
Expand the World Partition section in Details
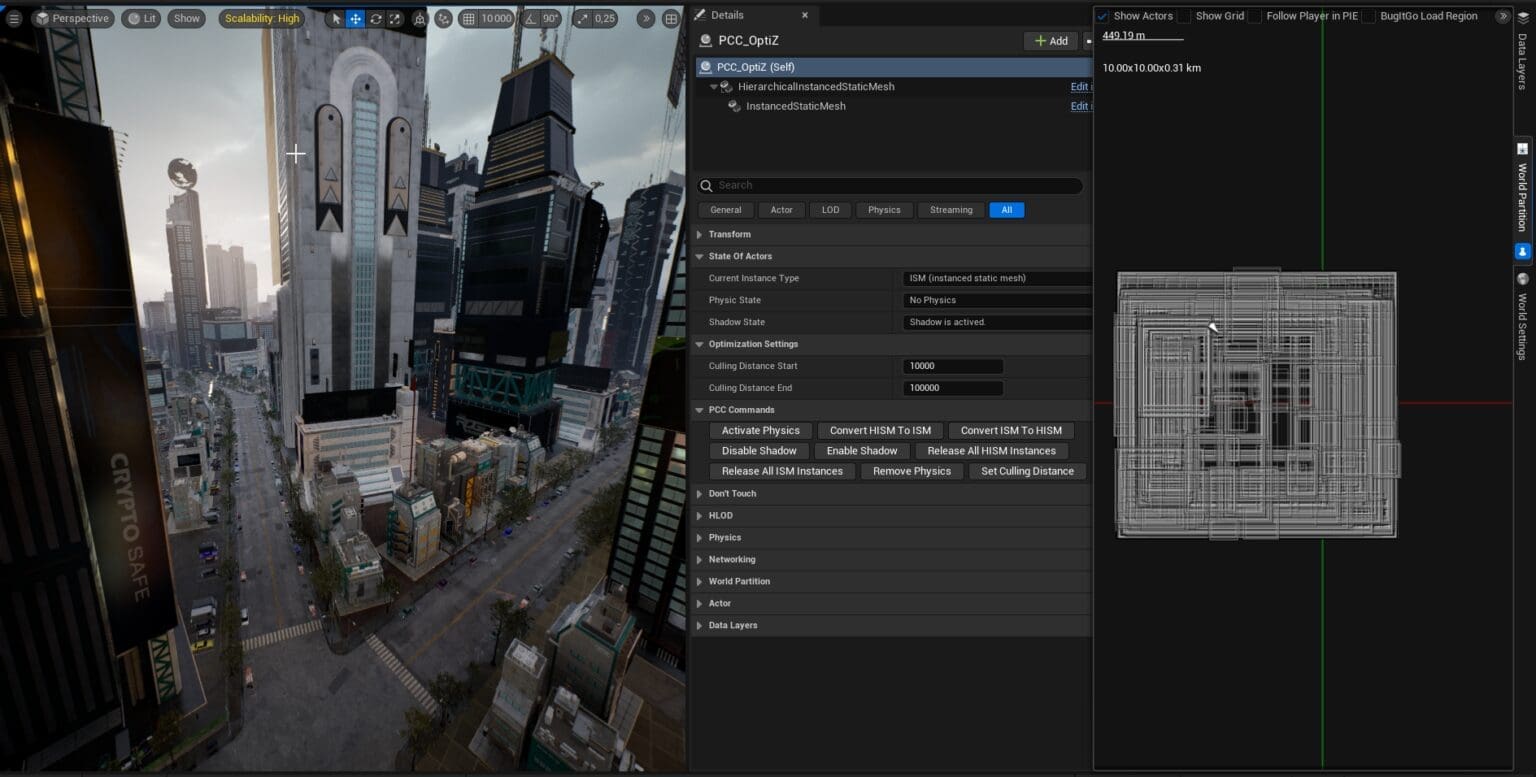(699, 581)
